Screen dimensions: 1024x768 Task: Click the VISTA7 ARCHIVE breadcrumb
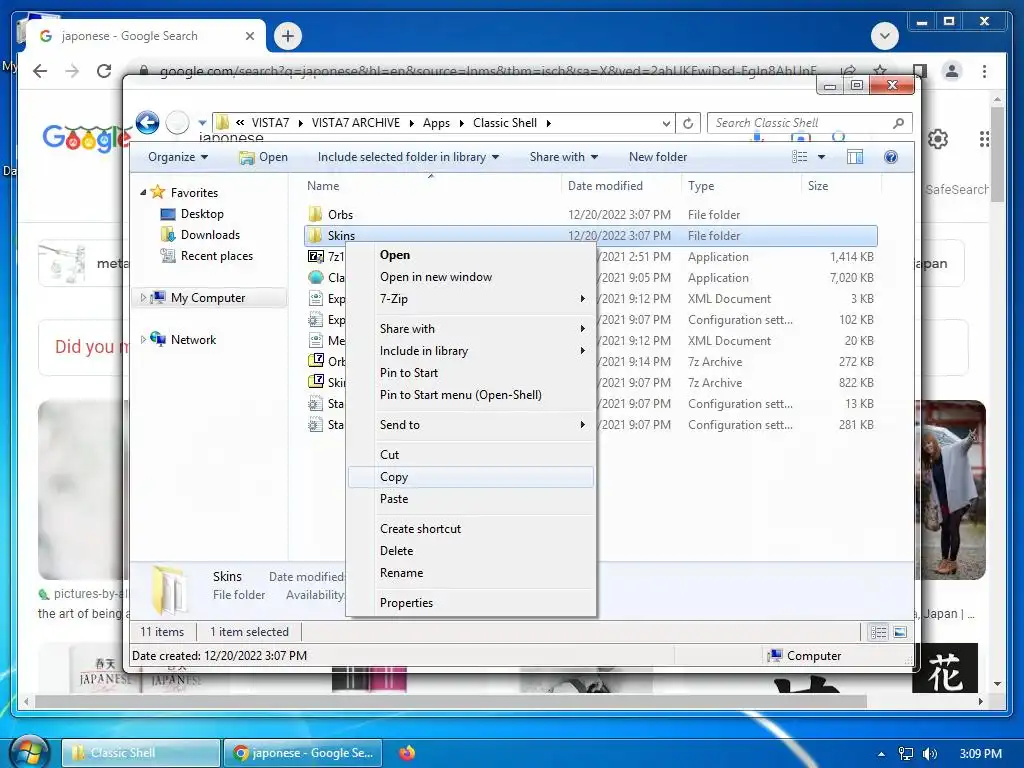pos(355,123)
